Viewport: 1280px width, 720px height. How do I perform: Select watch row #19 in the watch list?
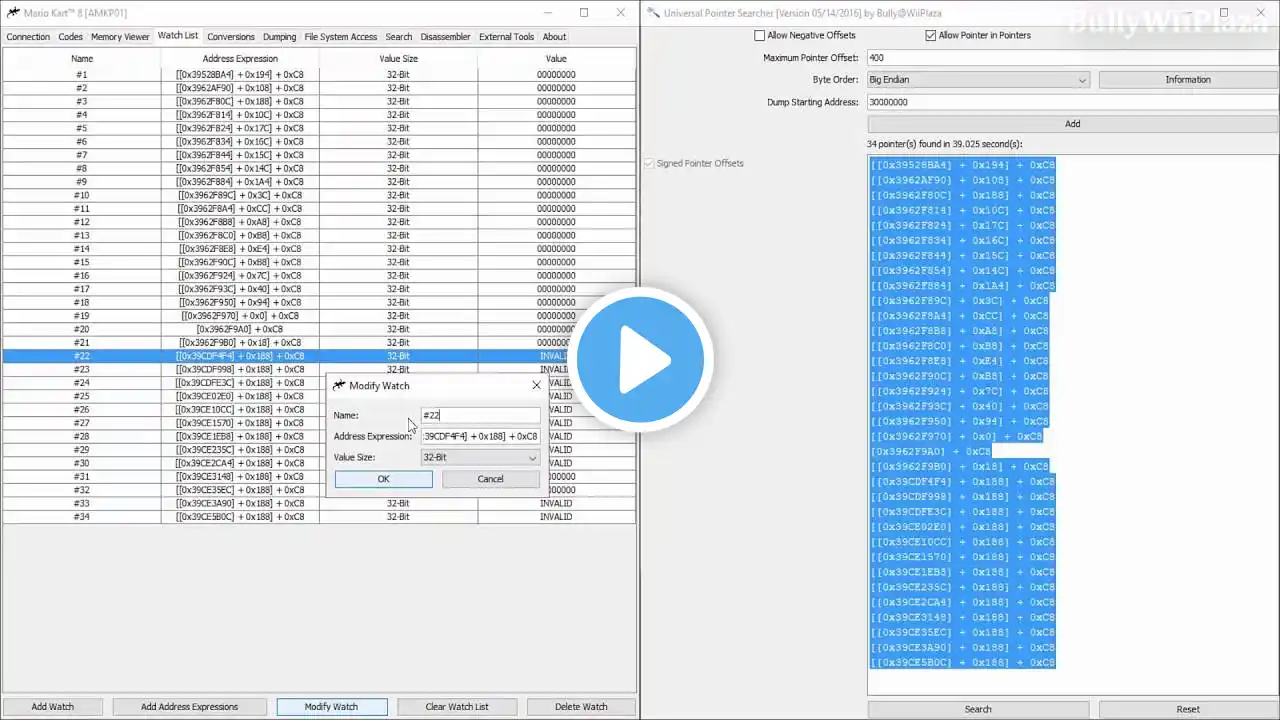(x=319, y=316)
